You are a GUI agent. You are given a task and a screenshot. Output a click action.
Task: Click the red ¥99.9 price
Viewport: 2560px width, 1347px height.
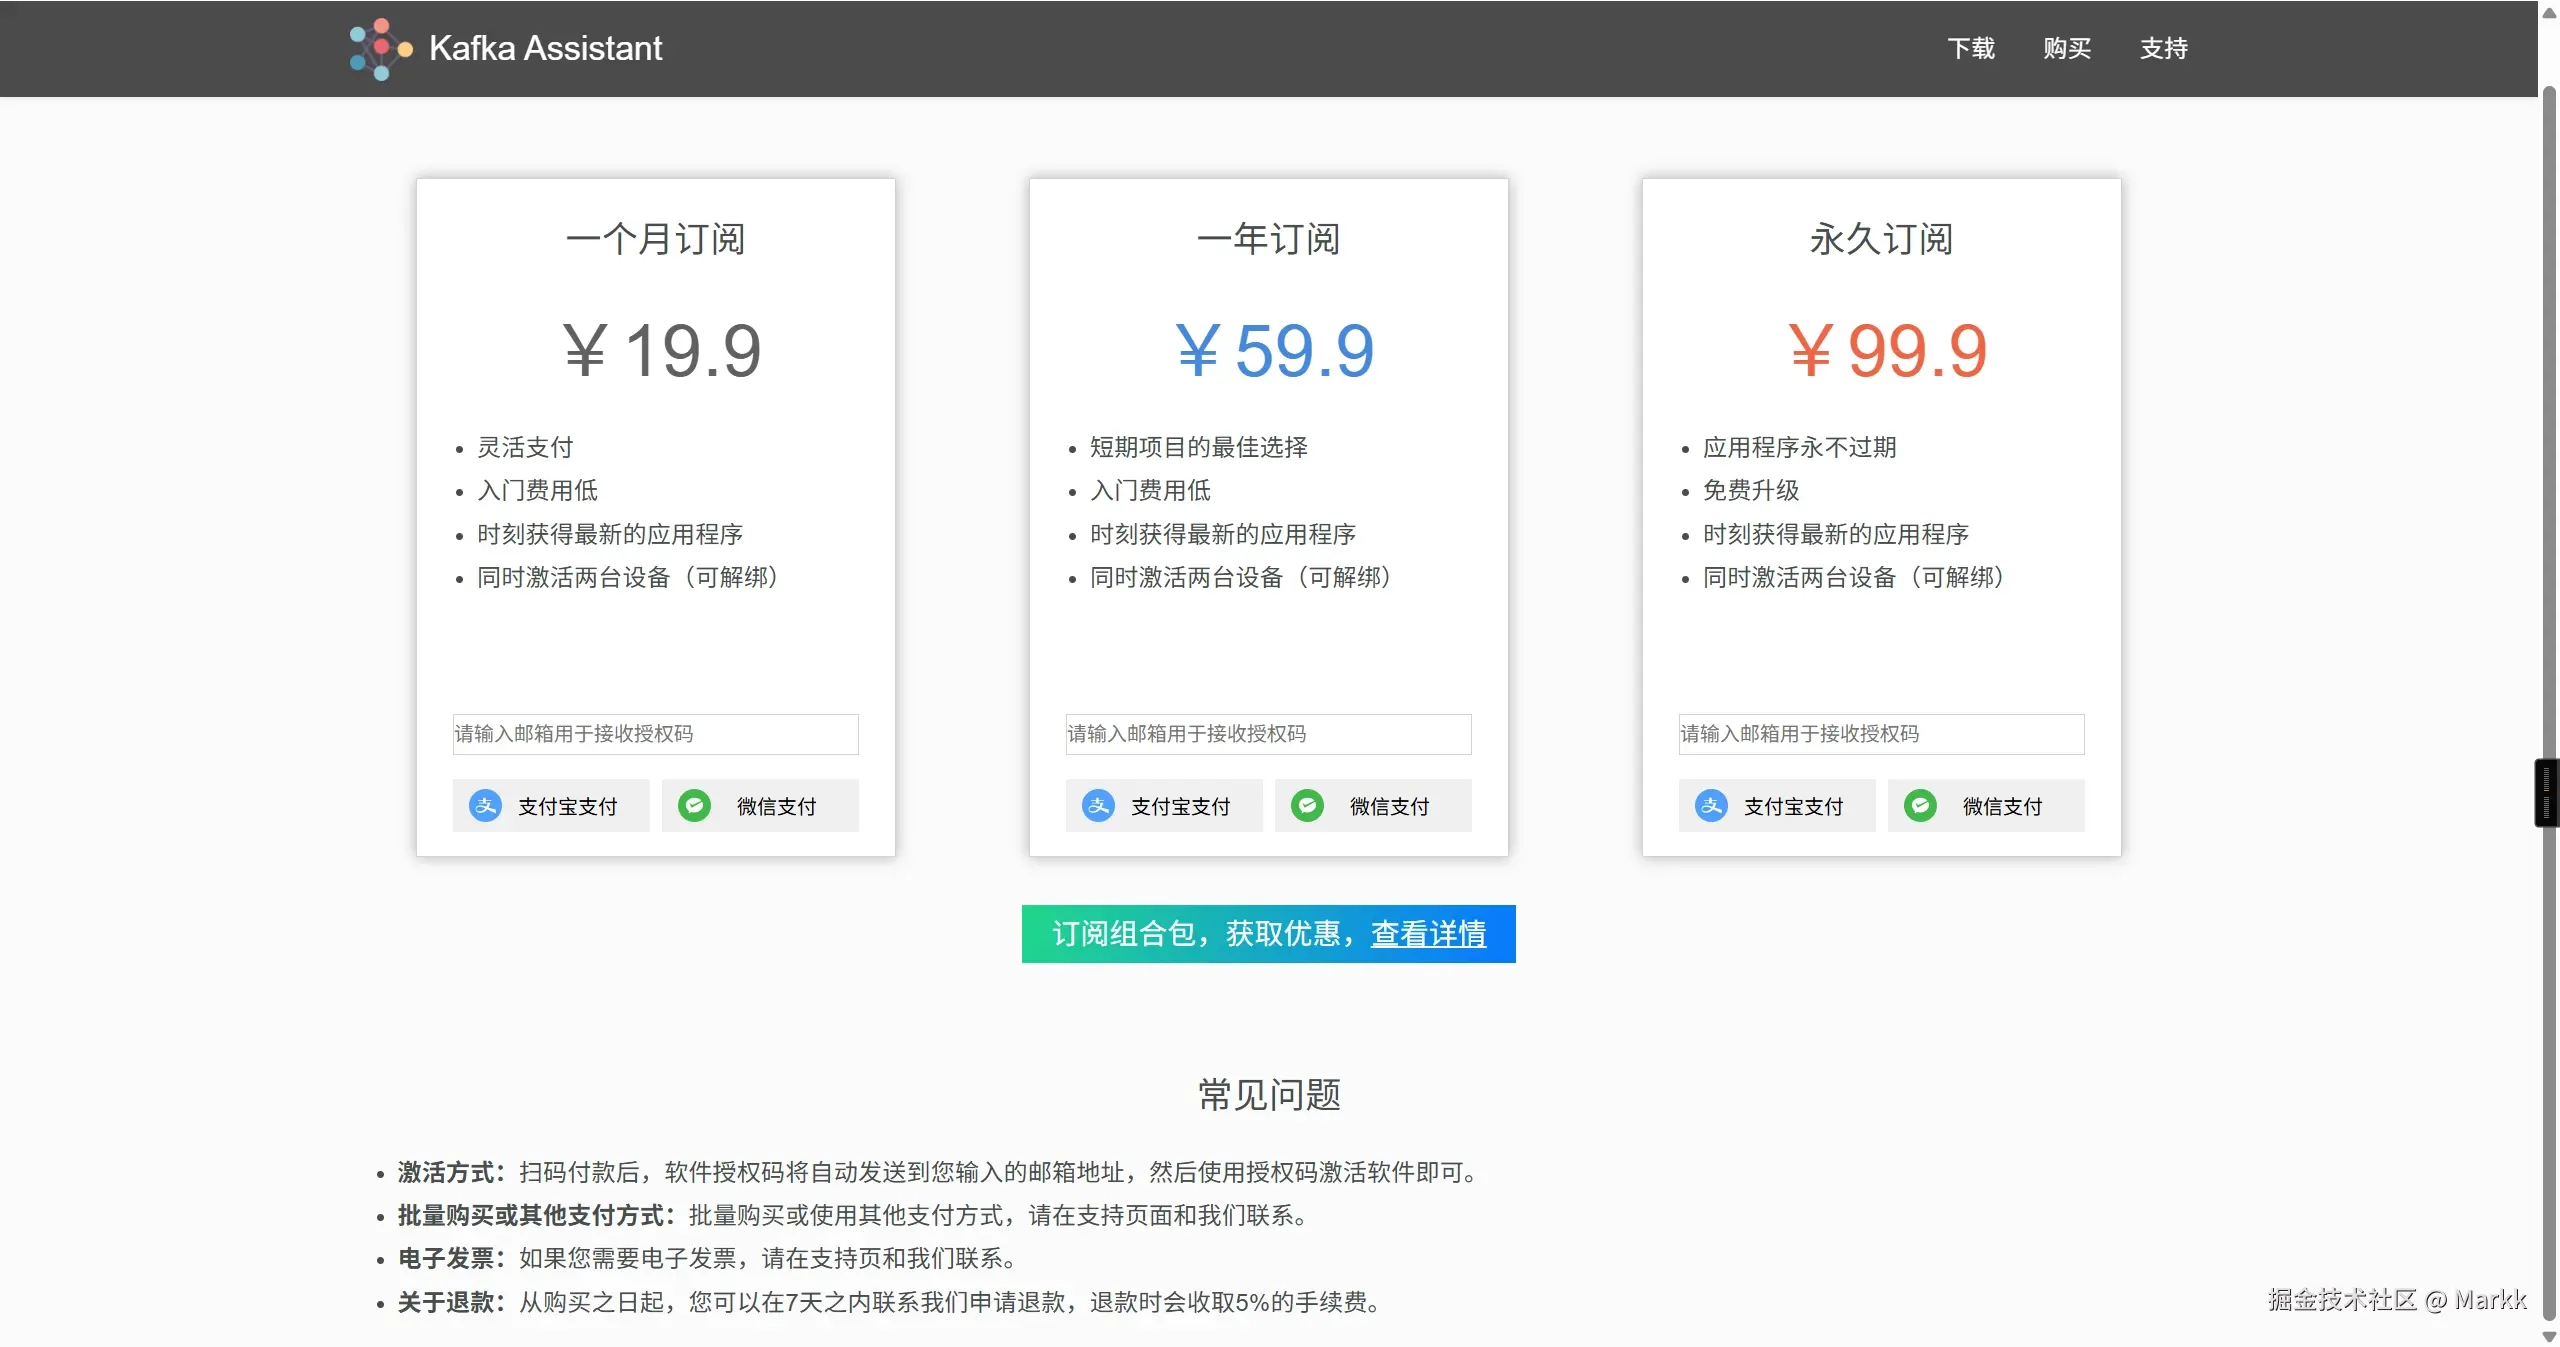(x=1888, y=351)
